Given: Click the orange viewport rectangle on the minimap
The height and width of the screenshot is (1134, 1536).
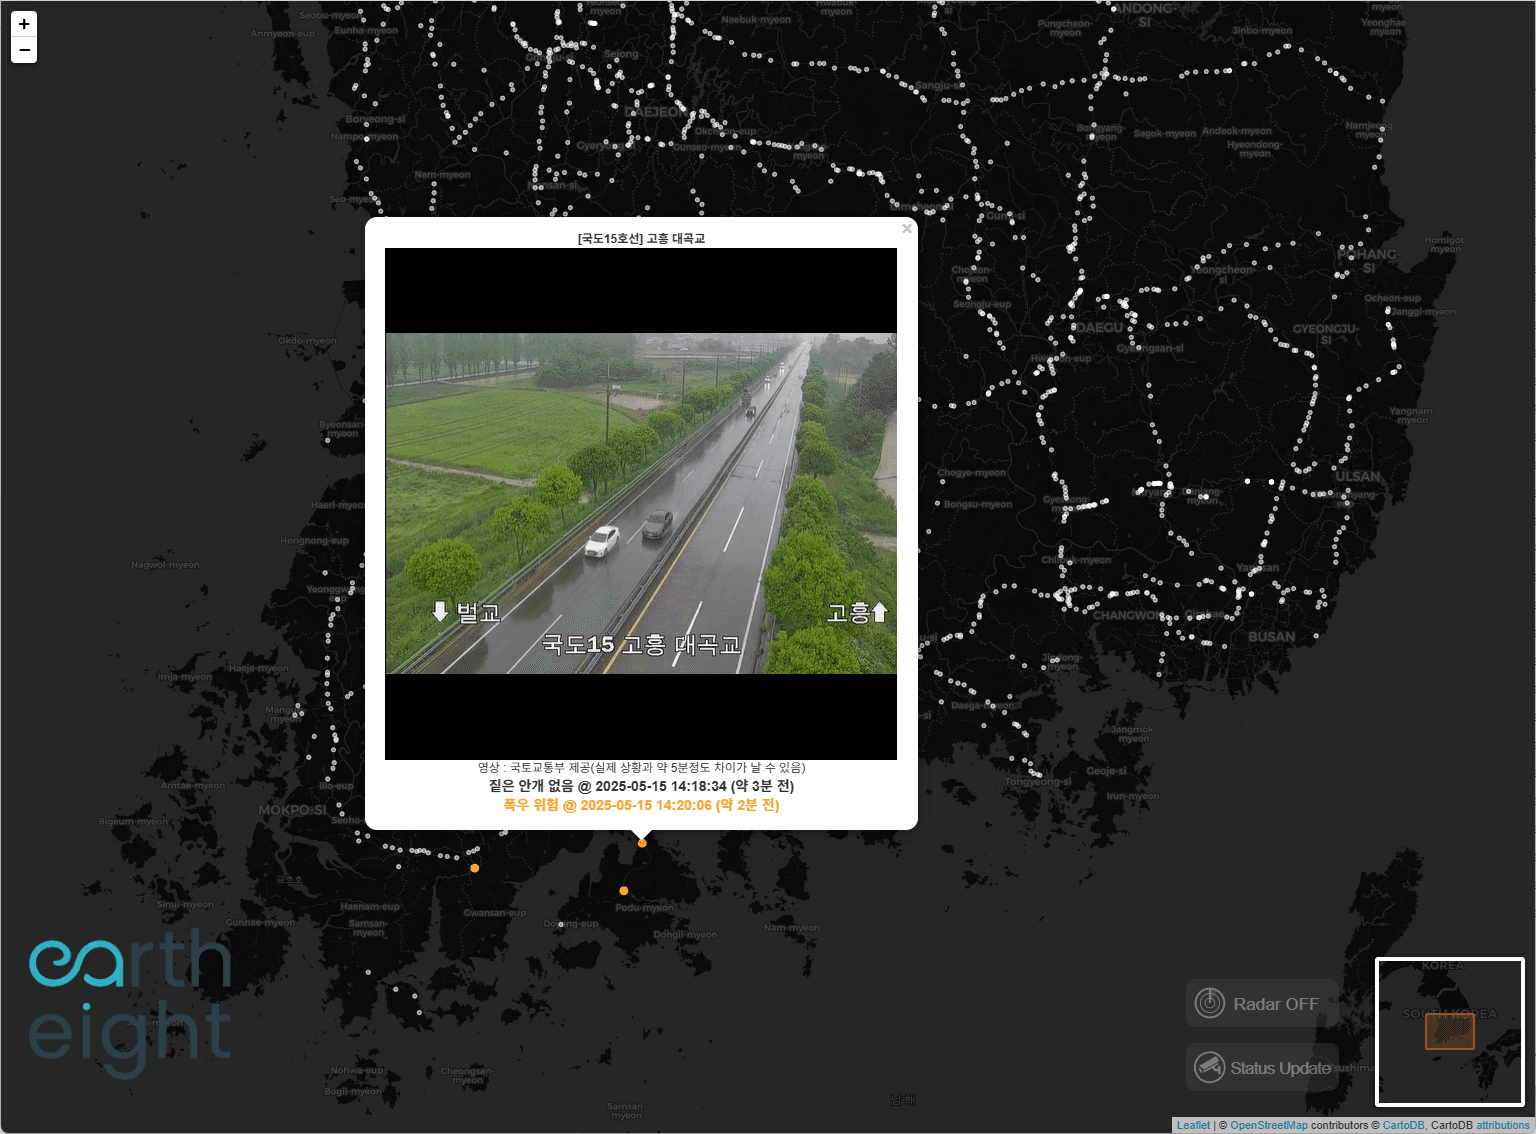Looking at the screenshot, I should [1450, 1031].
